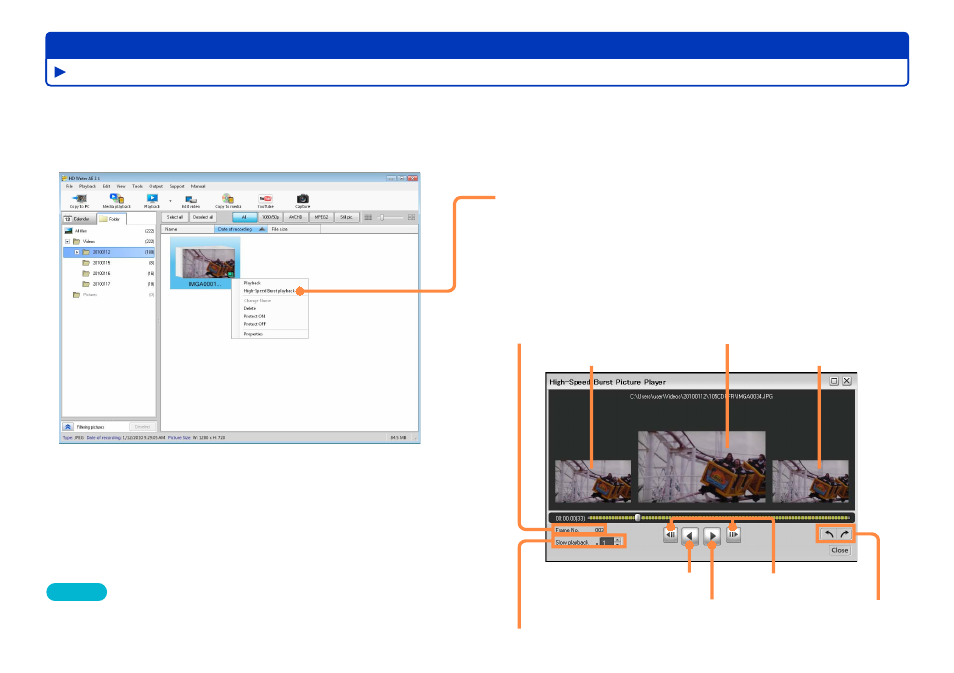This screenshot has height=673, width=954.
Task: Open the Tools menu
Action: tap(138, 186)
